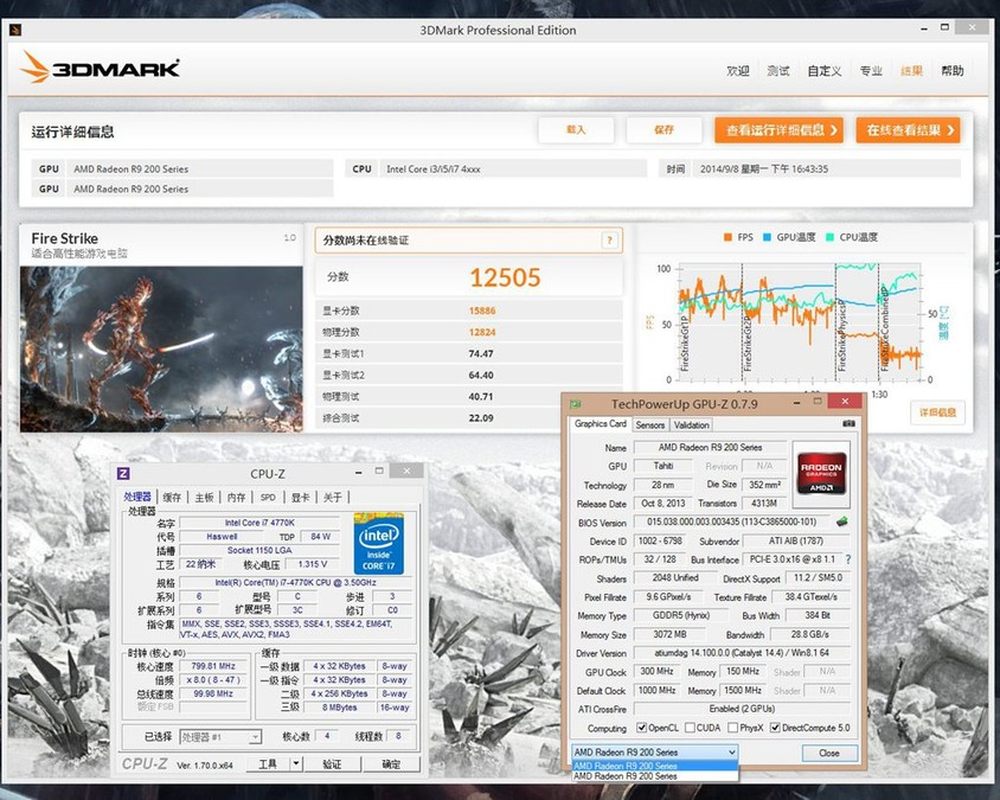Open the 欢迎 tab in 3DMark

(x=738, y=71)
